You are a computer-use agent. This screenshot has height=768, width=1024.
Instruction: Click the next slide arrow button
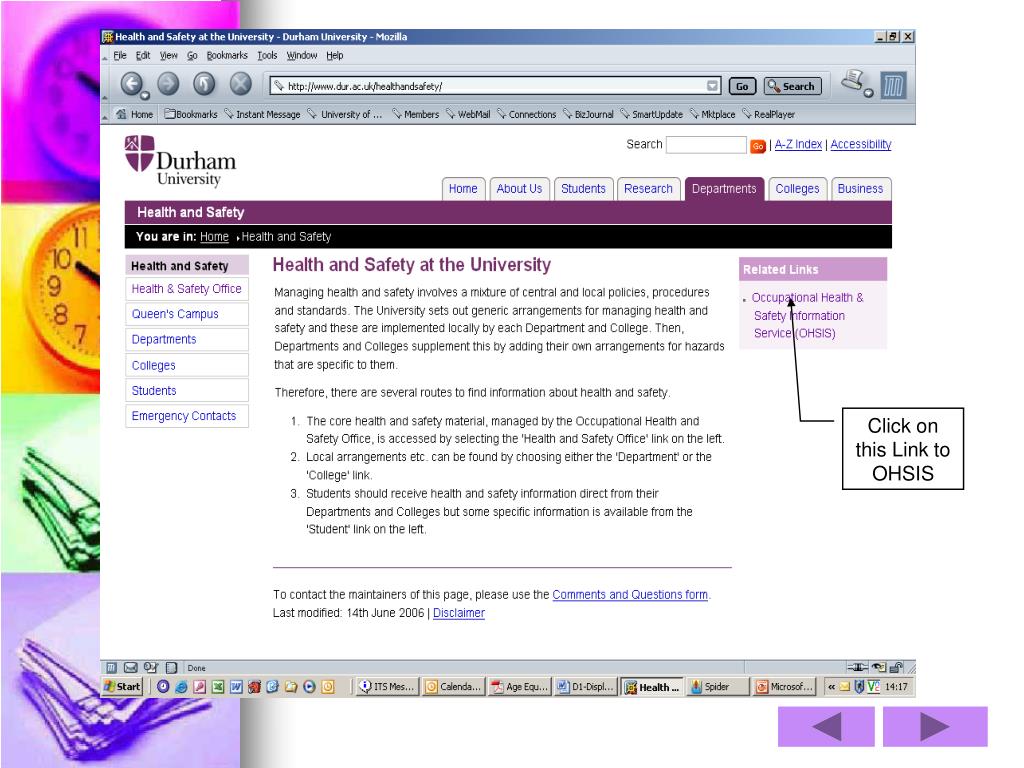coord(935,726)
